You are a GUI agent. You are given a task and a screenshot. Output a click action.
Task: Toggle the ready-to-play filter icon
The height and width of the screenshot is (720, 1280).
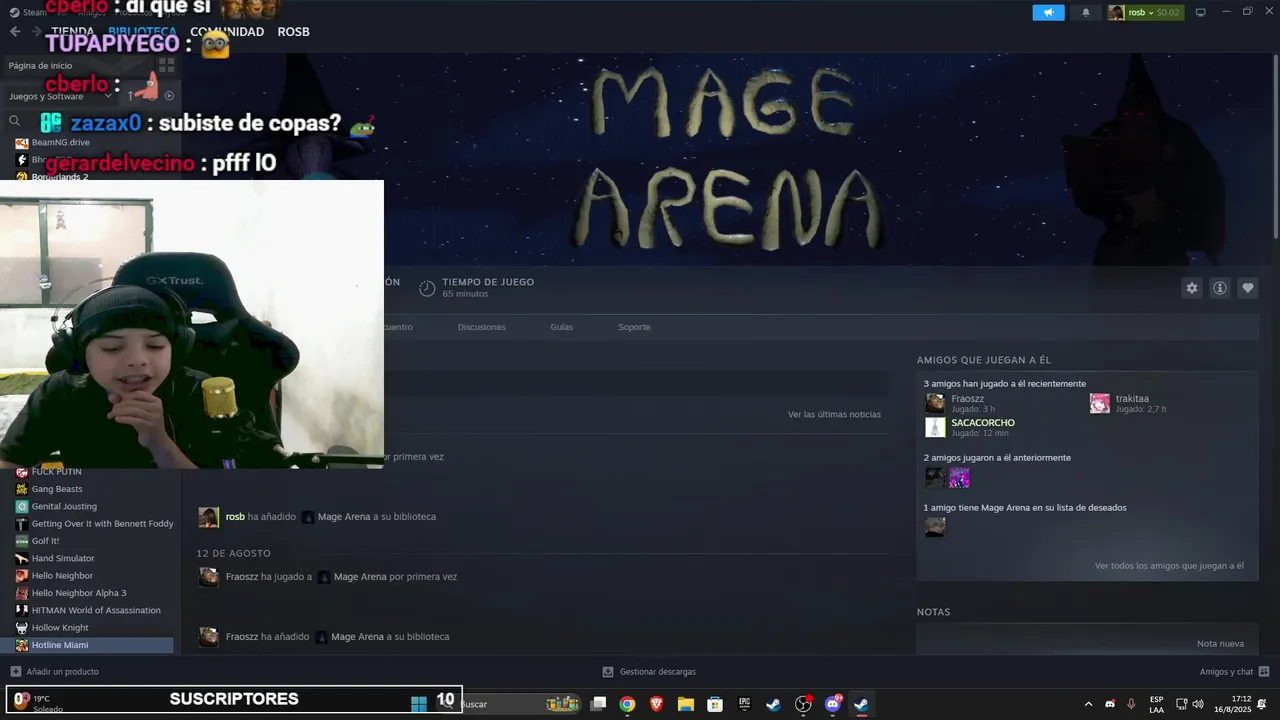(x=169, y=96)
